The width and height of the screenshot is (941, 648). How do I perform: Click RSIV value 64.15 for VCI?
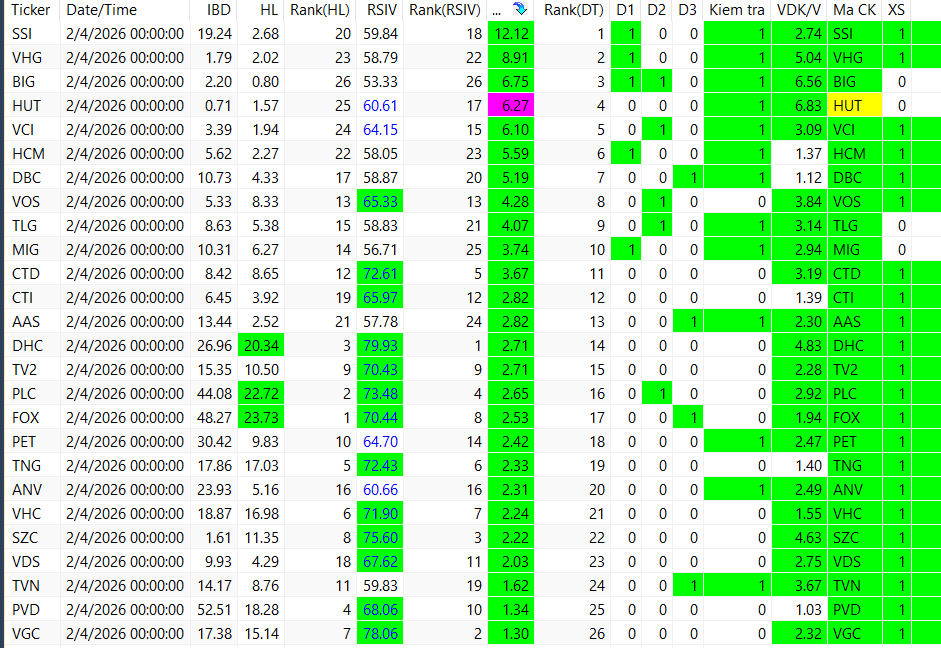tap(380, 130)
